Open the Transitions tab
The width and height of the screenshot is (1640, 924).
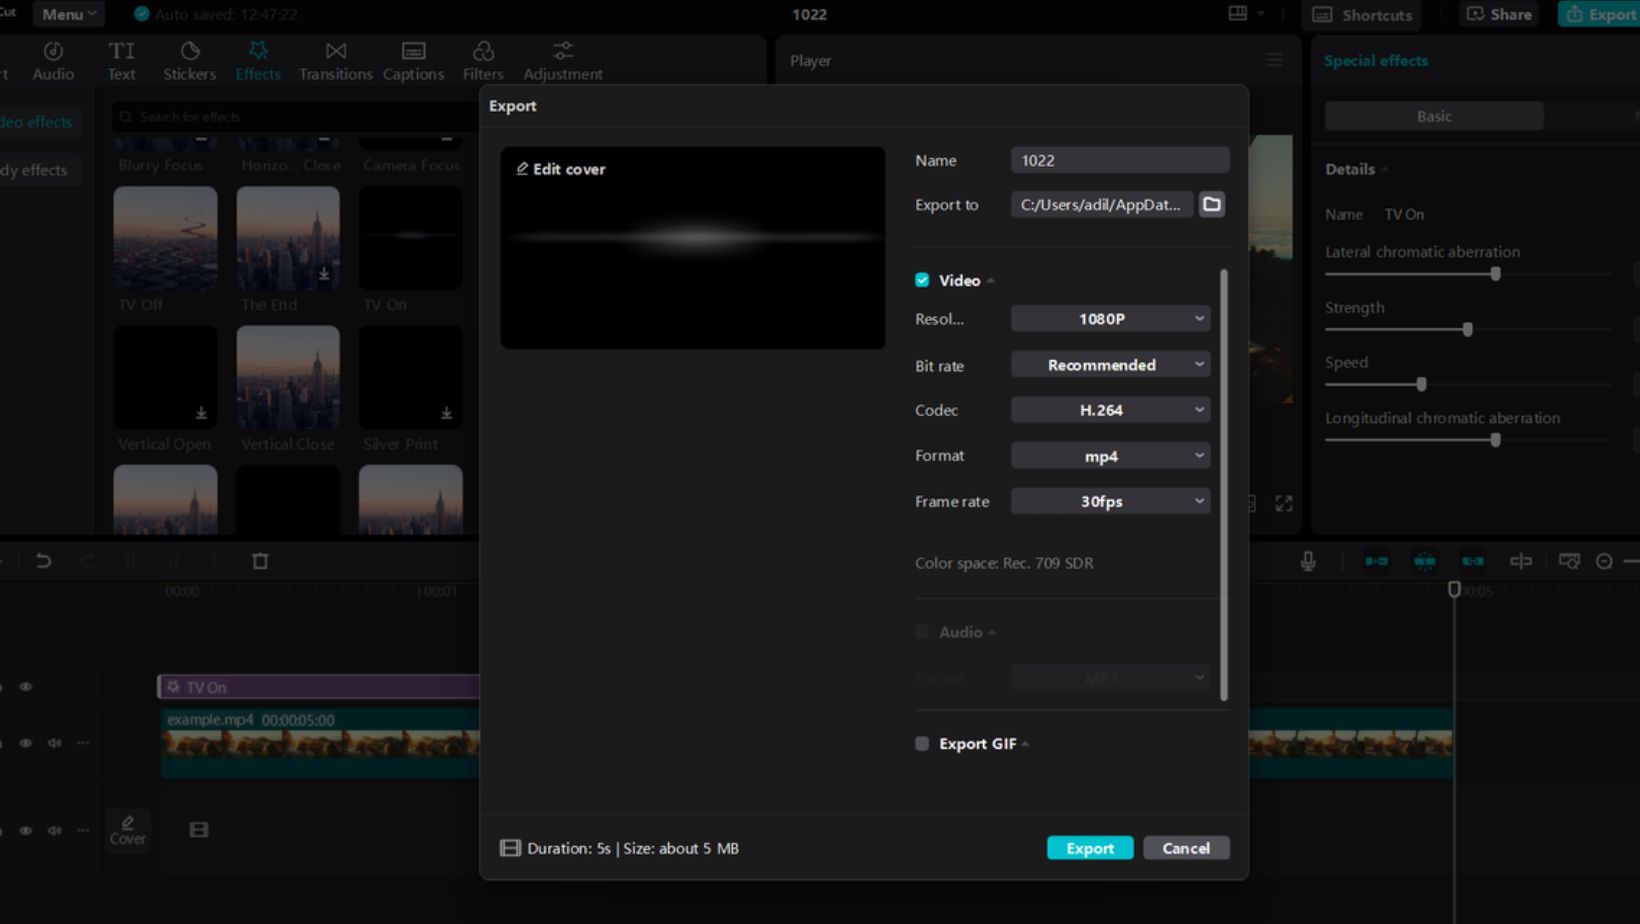click(x=335, y=61)
